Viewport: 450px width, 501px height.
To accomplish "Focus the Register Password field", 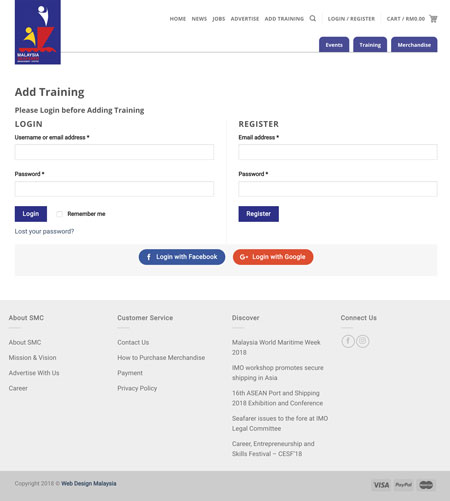I will [338, 189].
